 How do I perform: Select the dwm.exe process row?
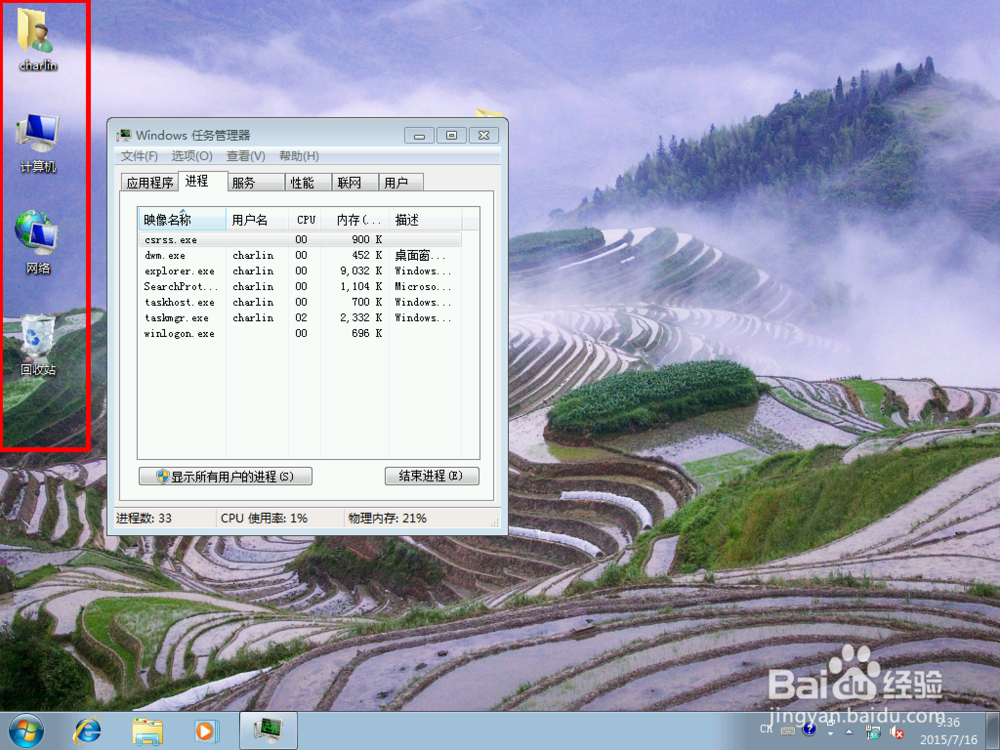click(x=300, y=256)
